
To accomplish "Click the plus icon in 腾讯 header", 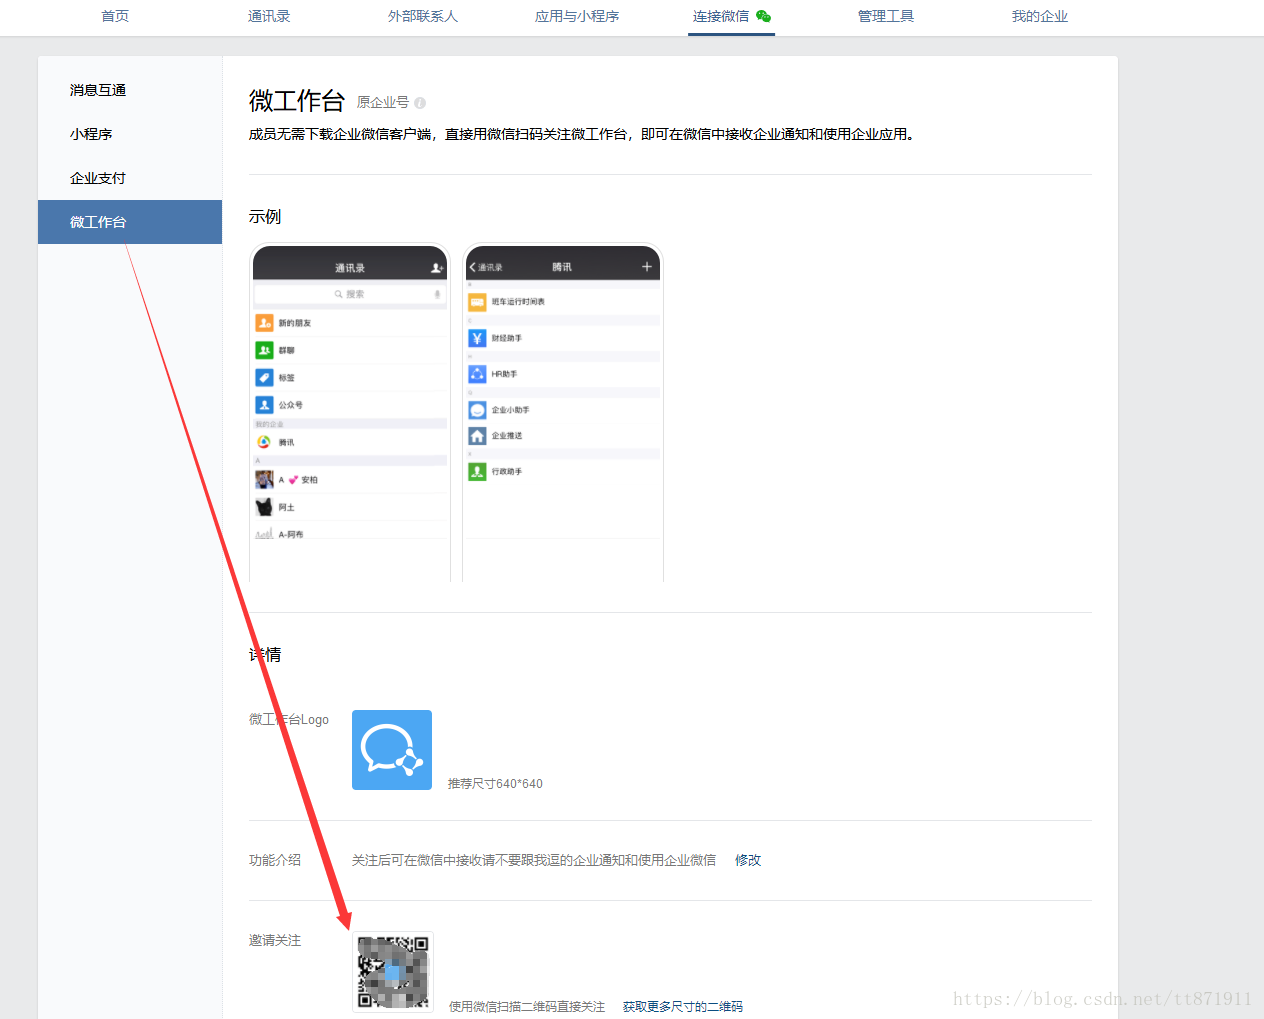I will point(647,266).
